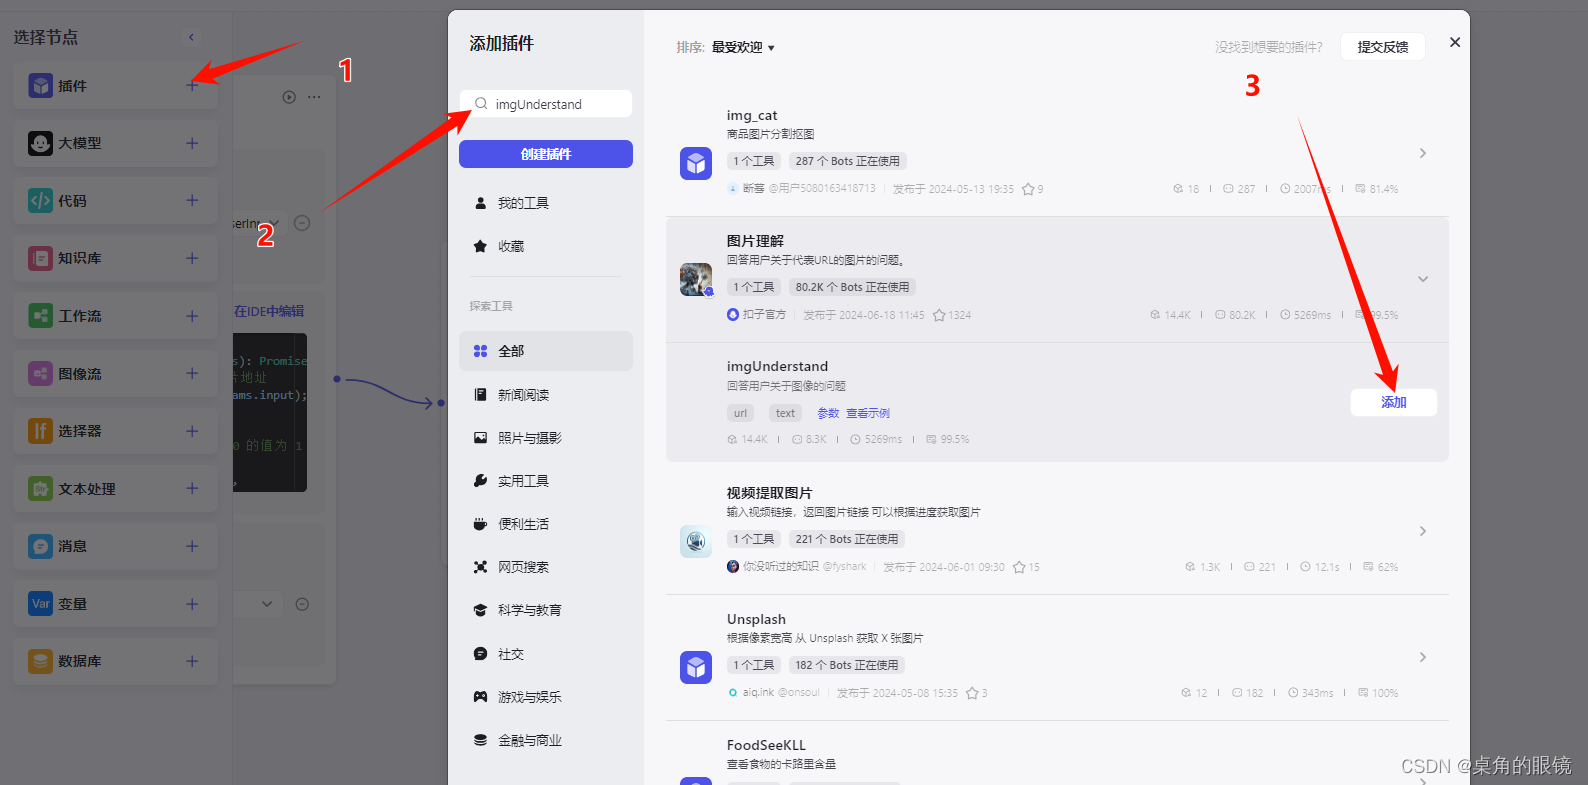The width and height of the screenshot is (1588, 785).
Task: Click the 视频提取图片 plugin icon
Action: click(696, 541)
